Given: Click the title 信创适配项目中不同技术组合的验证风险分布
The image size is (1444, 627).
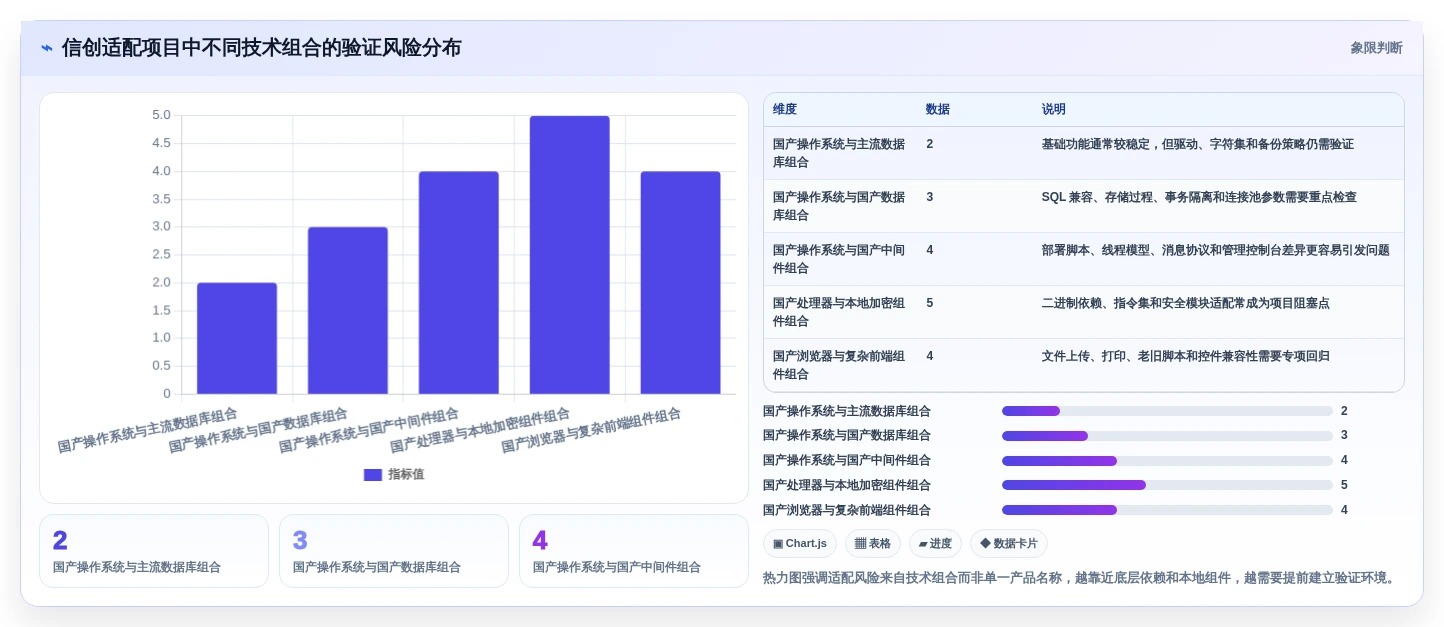Looking at the screenshot, I should point(262,48).
